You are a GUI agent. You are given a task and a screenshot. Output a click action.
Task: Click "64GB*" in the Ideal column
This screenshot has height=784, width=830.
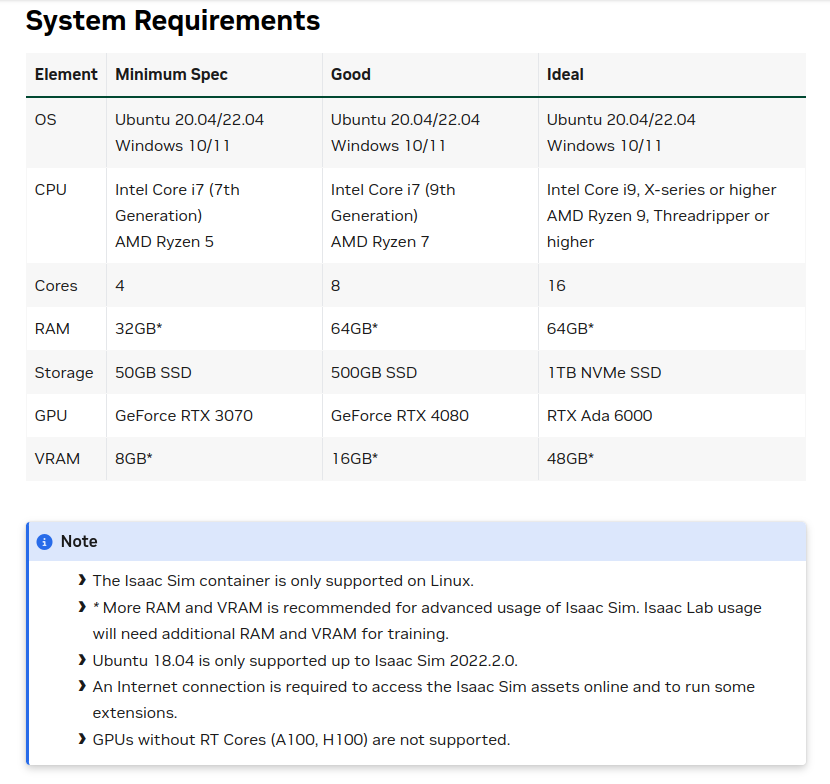(x=571, y=329)
